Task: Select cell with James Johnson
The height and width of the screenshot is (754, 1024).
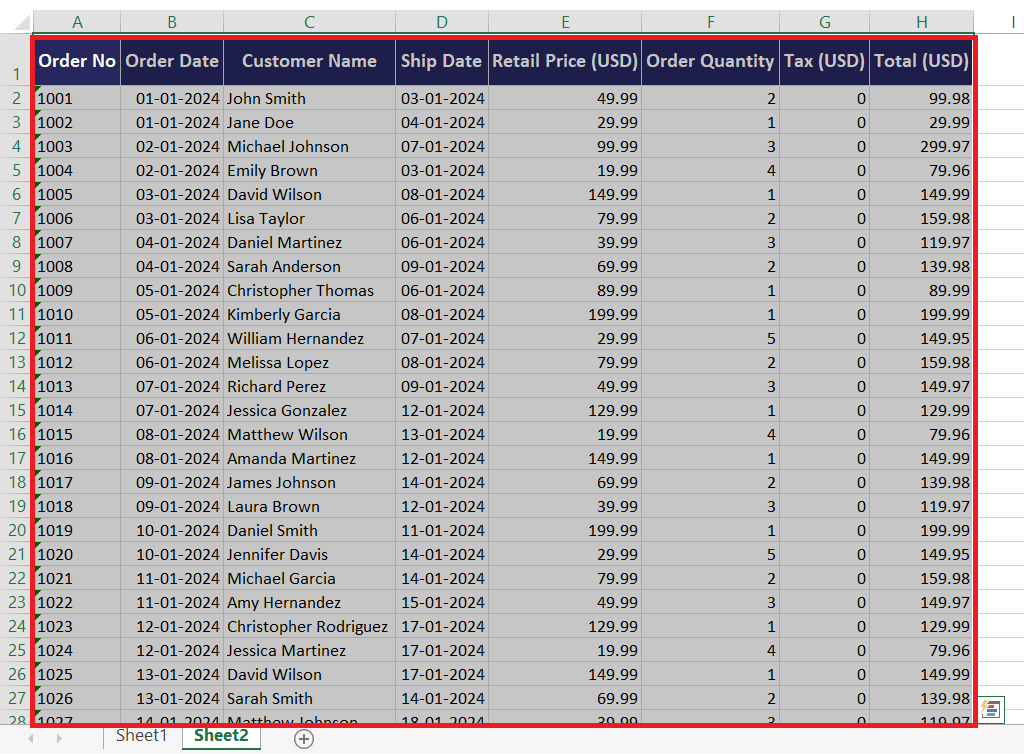Action: click(x=310, y=482)
